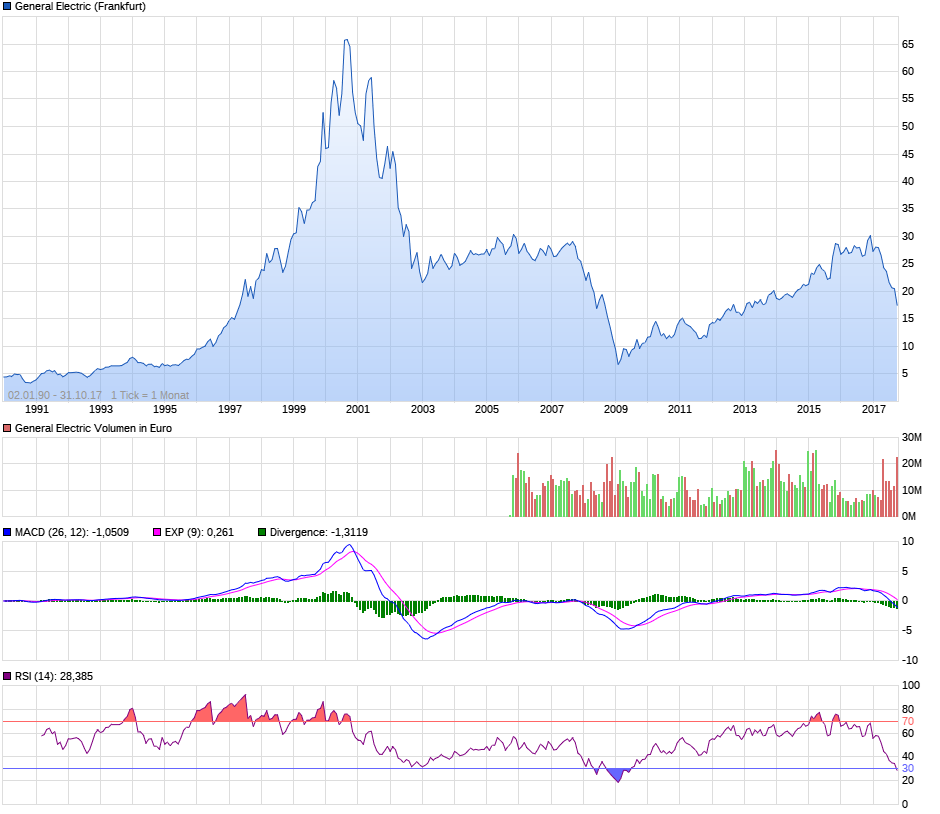Click the blue General Electric (Frankfurt) legend icon
The image size is (940, 814).
tap(8, 6)
